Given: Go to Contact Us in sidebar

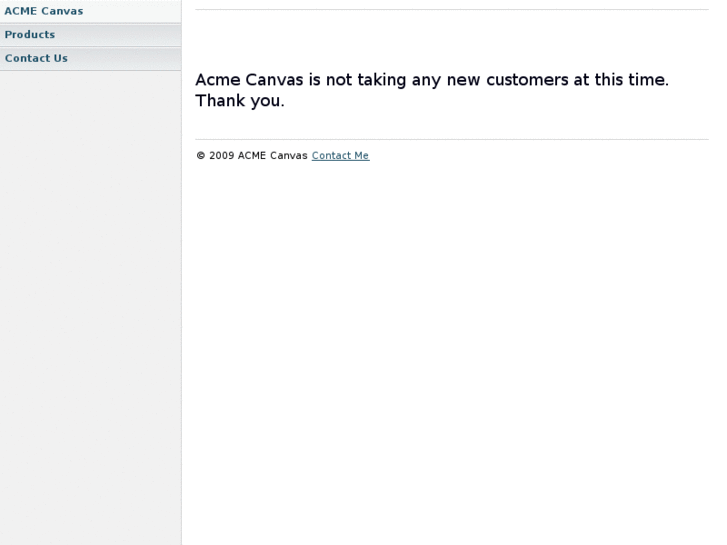Looking at the screenshot, I should pos(36,58).
